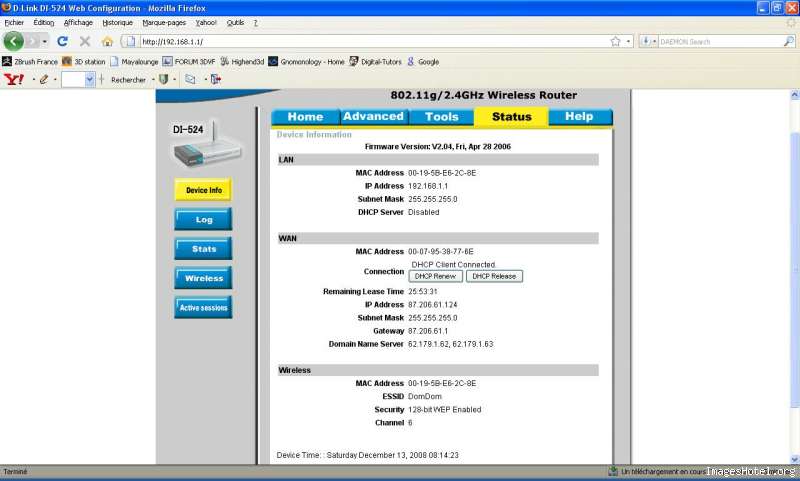Screen dimensions: 800x481
Task: Click the URL address bar field
Action: point(370,41)
